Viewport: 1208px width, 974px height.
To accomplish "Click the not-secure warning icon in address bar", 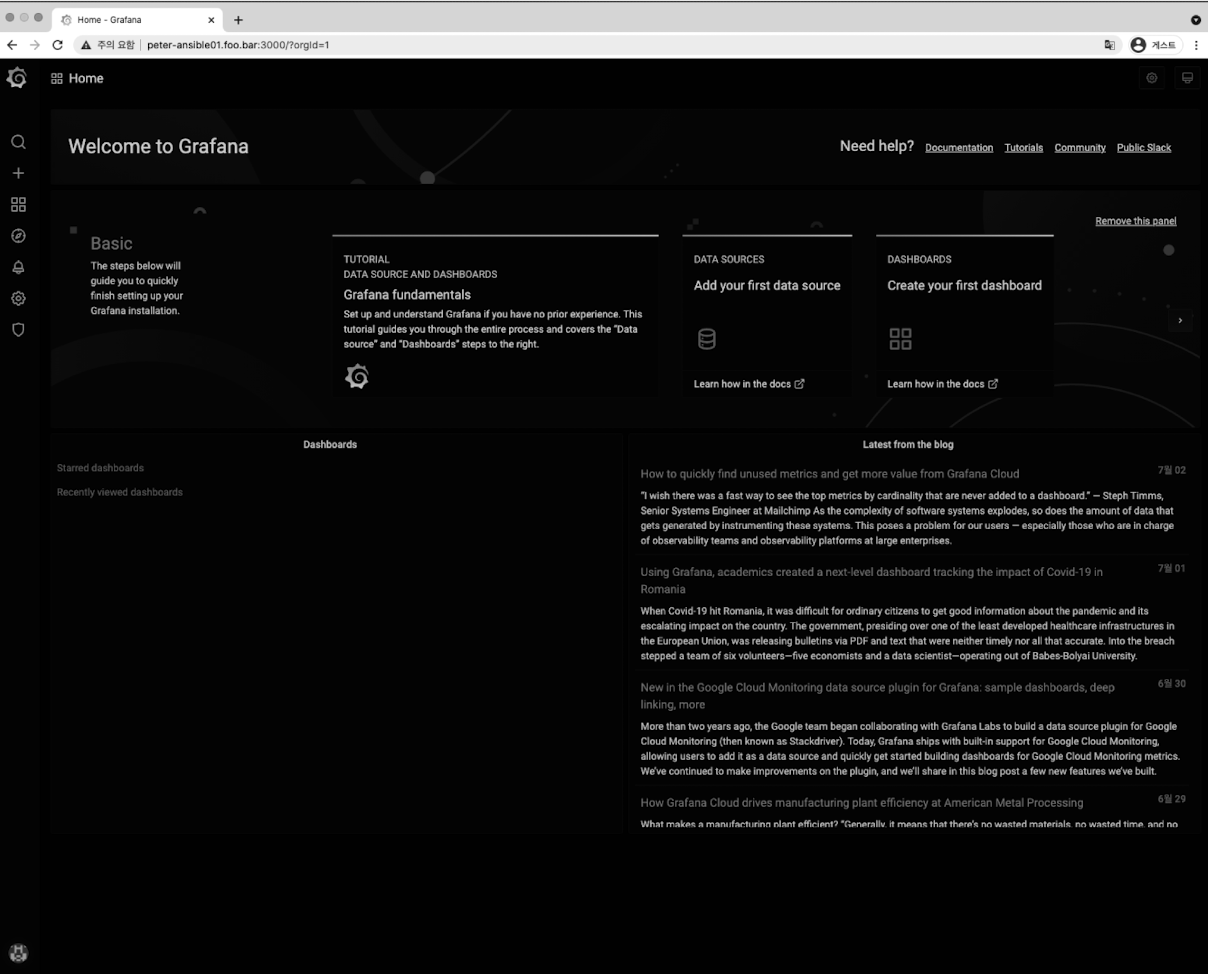I will click(87, 45).
